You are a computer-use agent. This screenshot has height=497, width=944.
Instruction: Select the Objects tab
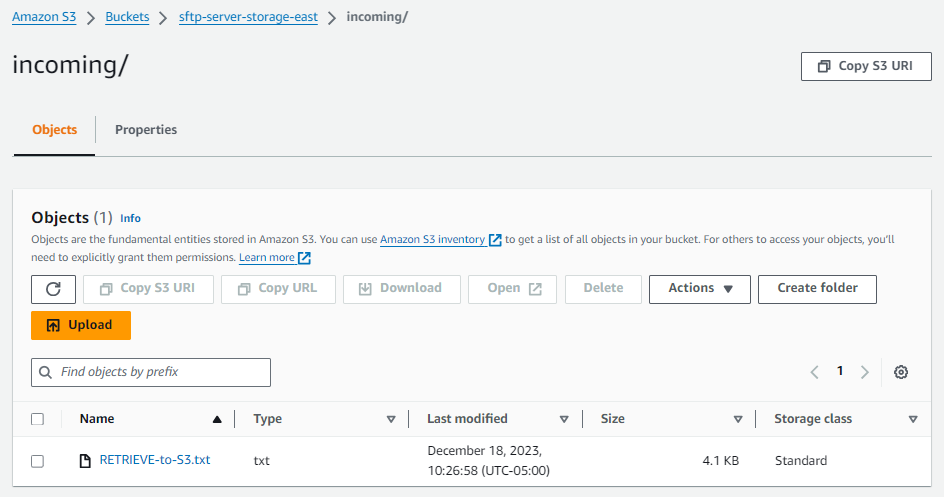coord(54,130)
